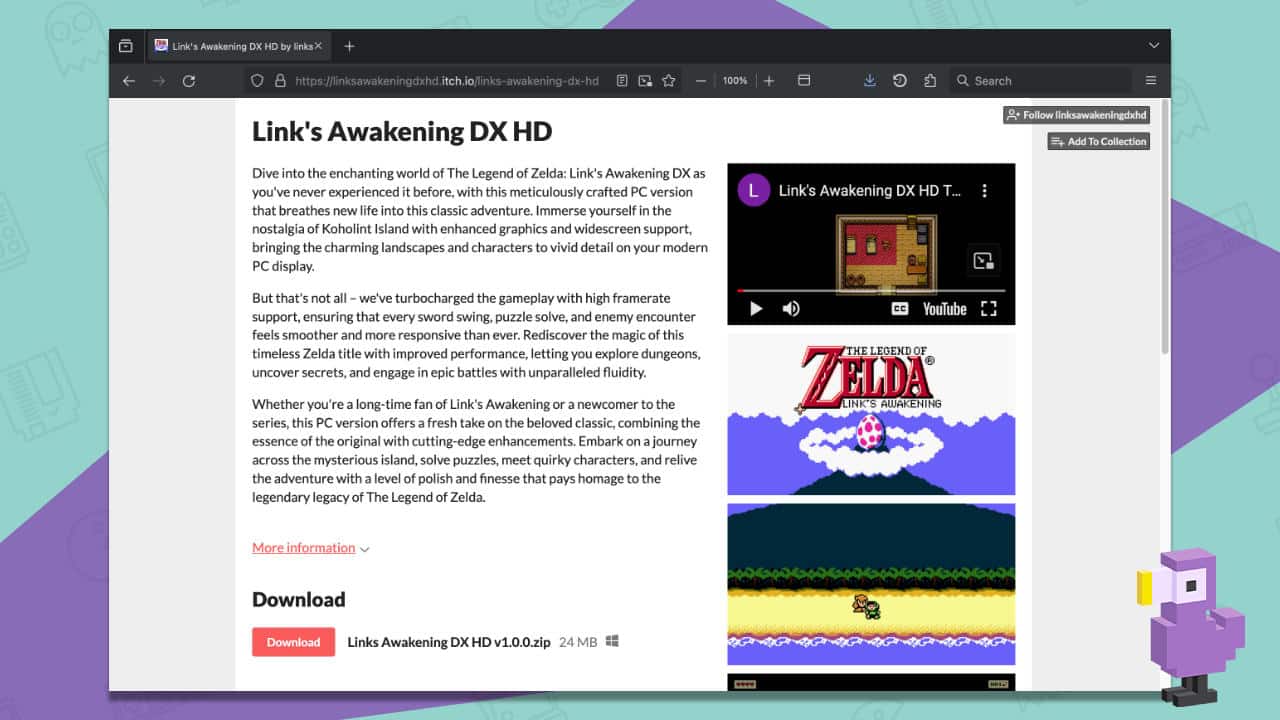Open tracking protection shield icon
The image size is (1280, 720).
257,81
